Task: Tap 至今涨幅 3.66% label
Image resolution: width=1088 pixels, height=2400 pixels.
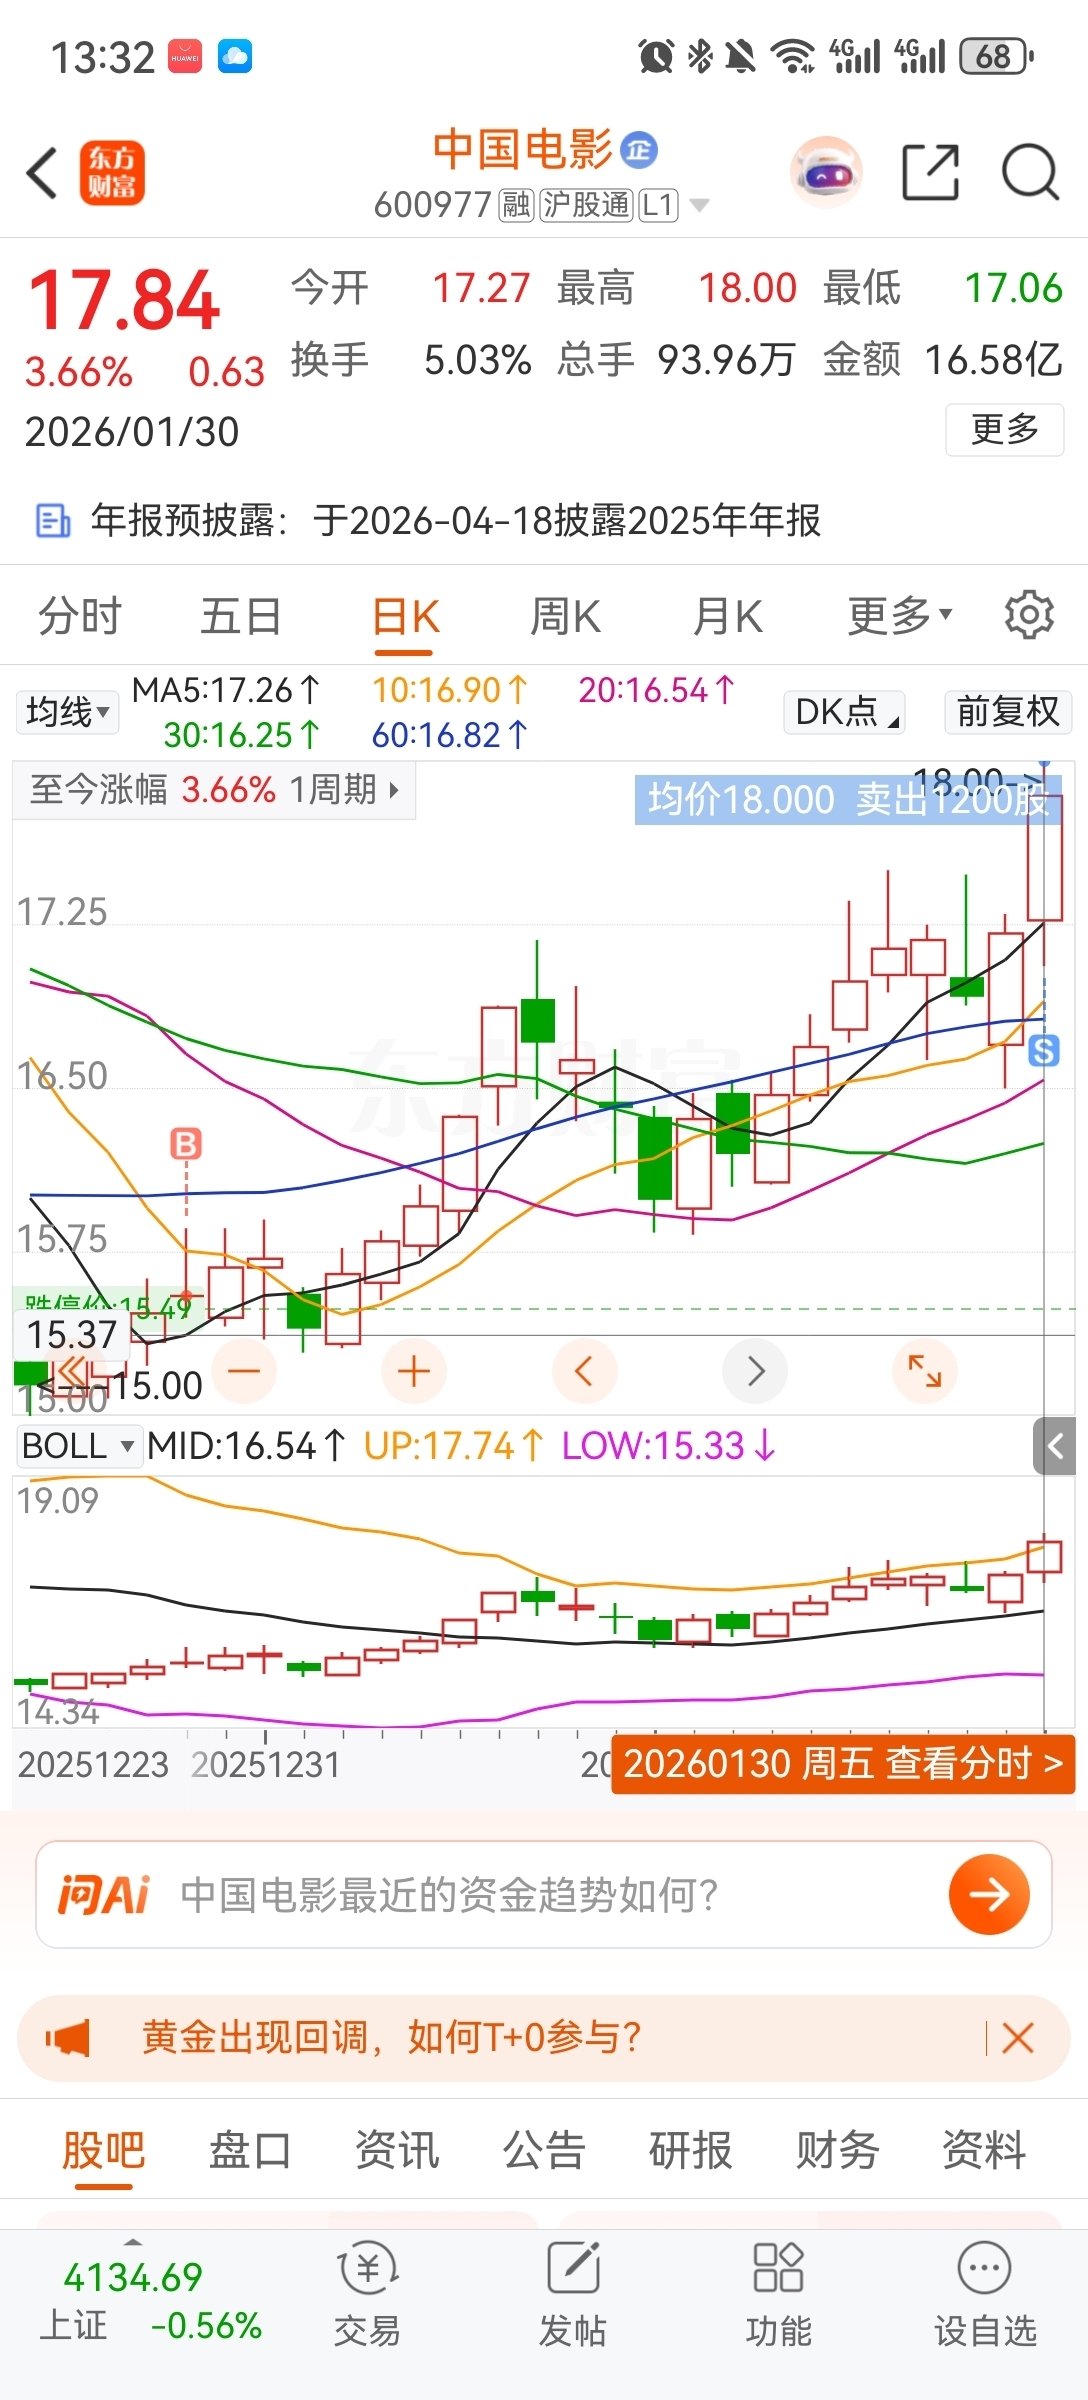Action: (153, 790)
